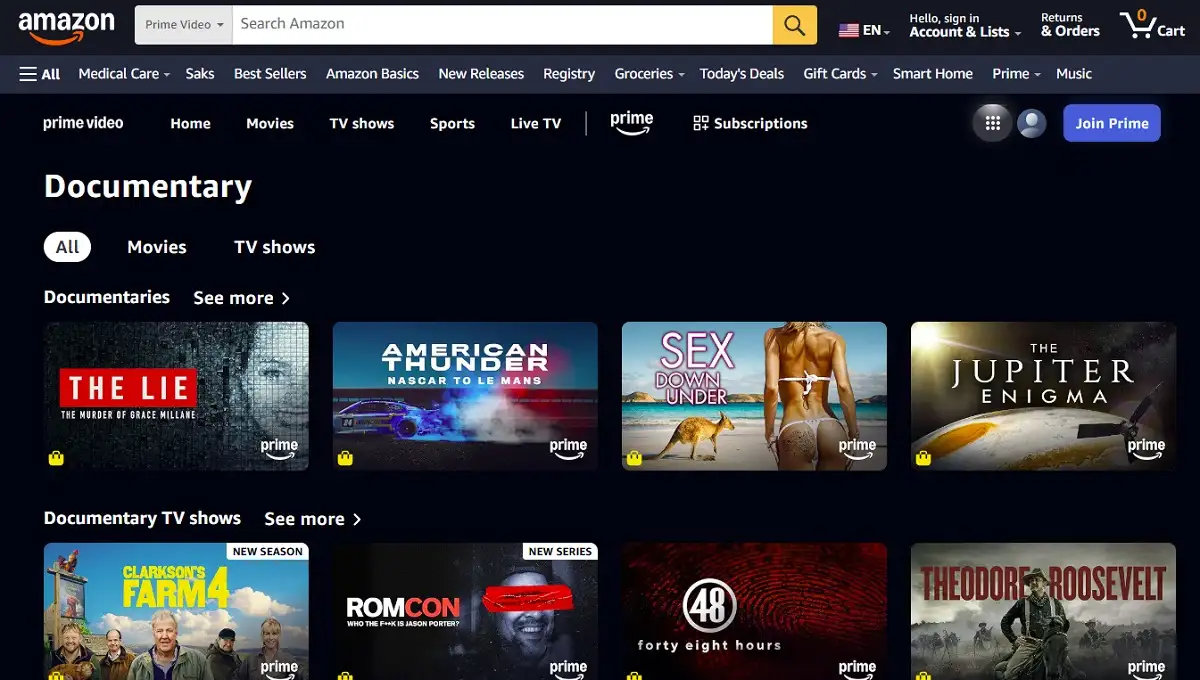Viewport: 1200px width, 680px height.
Task: Click the prime smile logo in nav
Action: click(x=632, y=124)
